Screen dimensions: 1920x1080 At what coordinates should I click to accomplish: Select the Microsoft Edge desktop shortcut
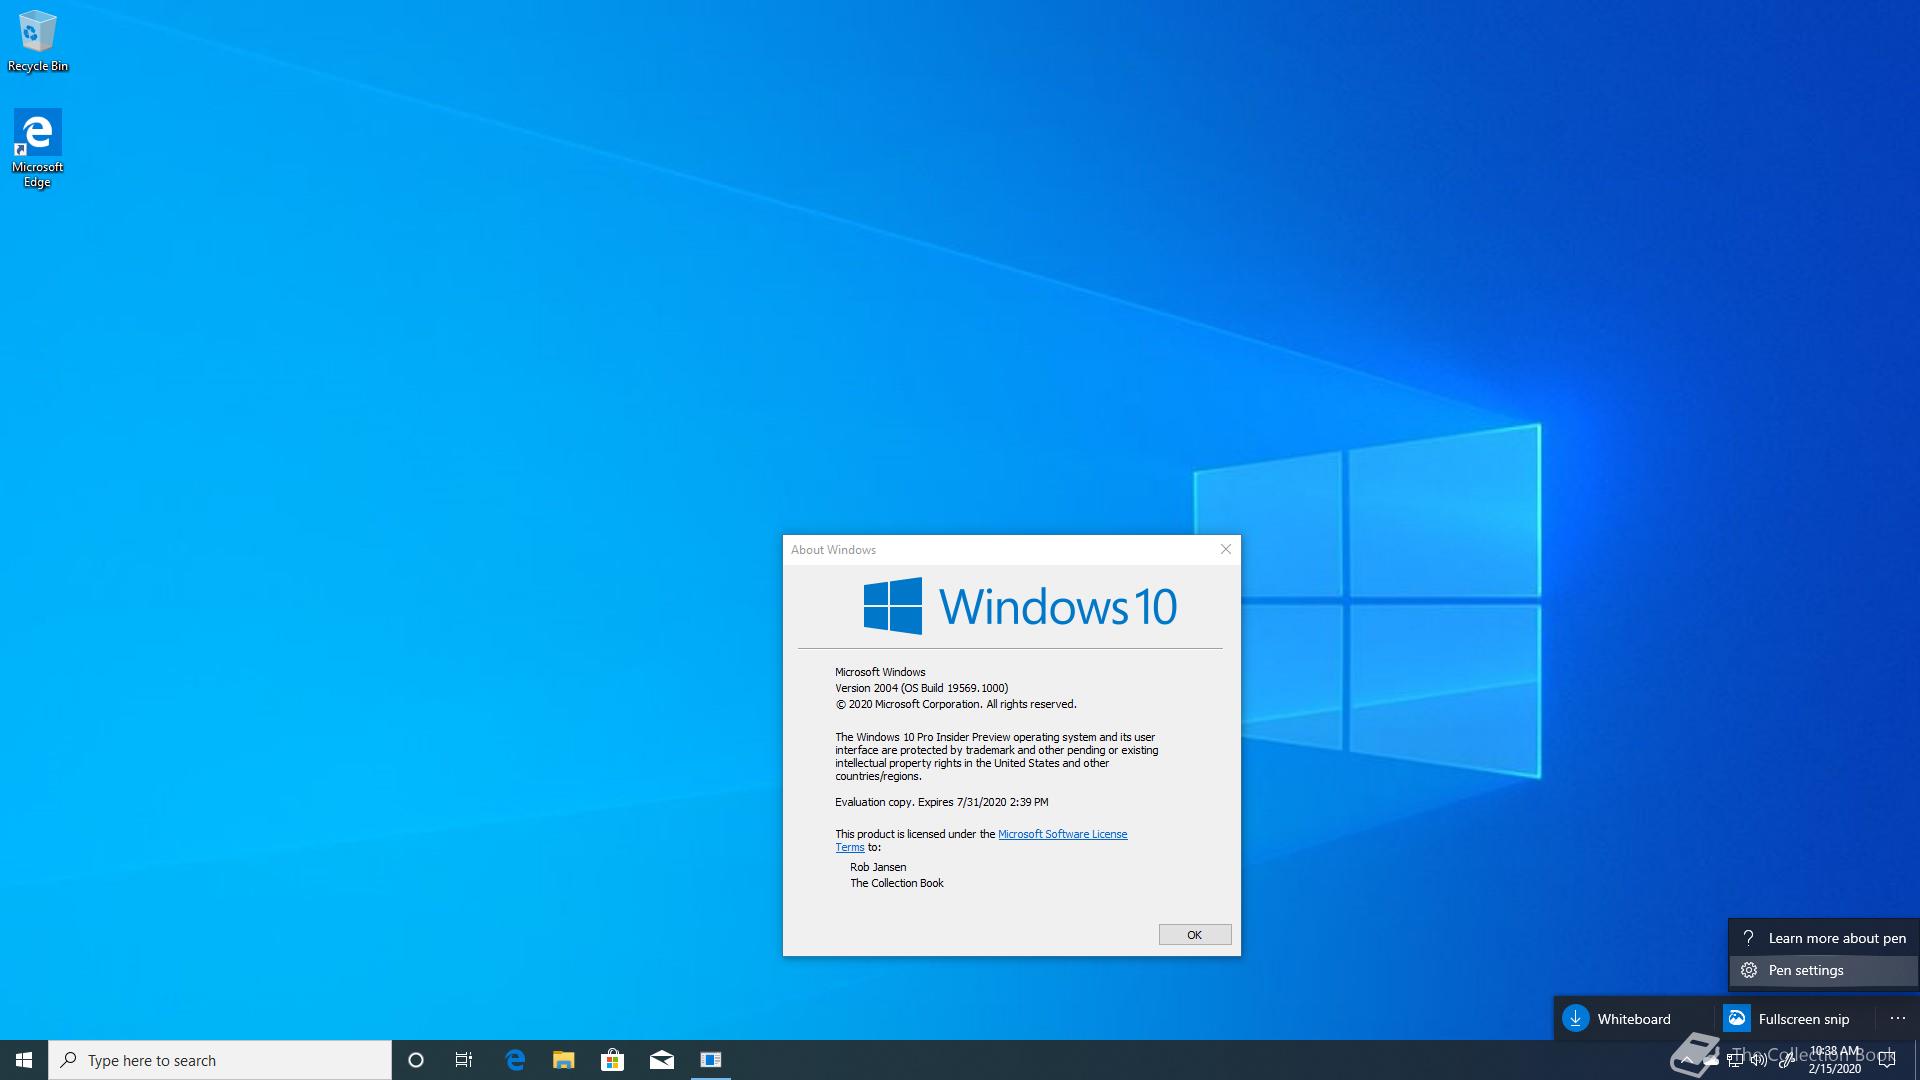pyautogui.click(x=37, y=148)
